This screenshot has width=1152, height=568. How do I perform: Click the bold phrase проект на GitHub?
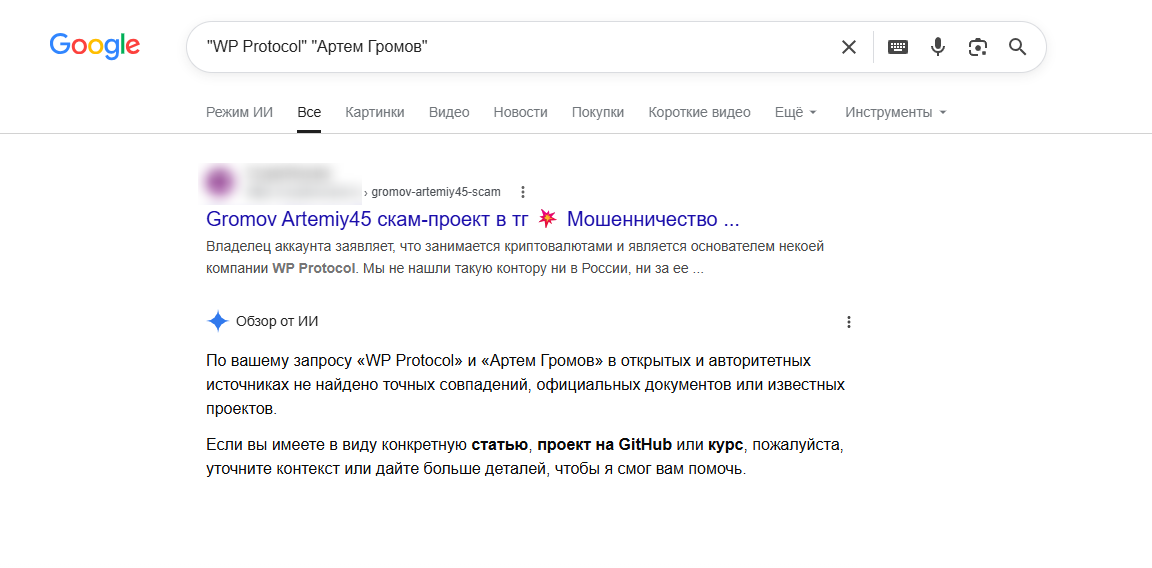pos(605,445)
